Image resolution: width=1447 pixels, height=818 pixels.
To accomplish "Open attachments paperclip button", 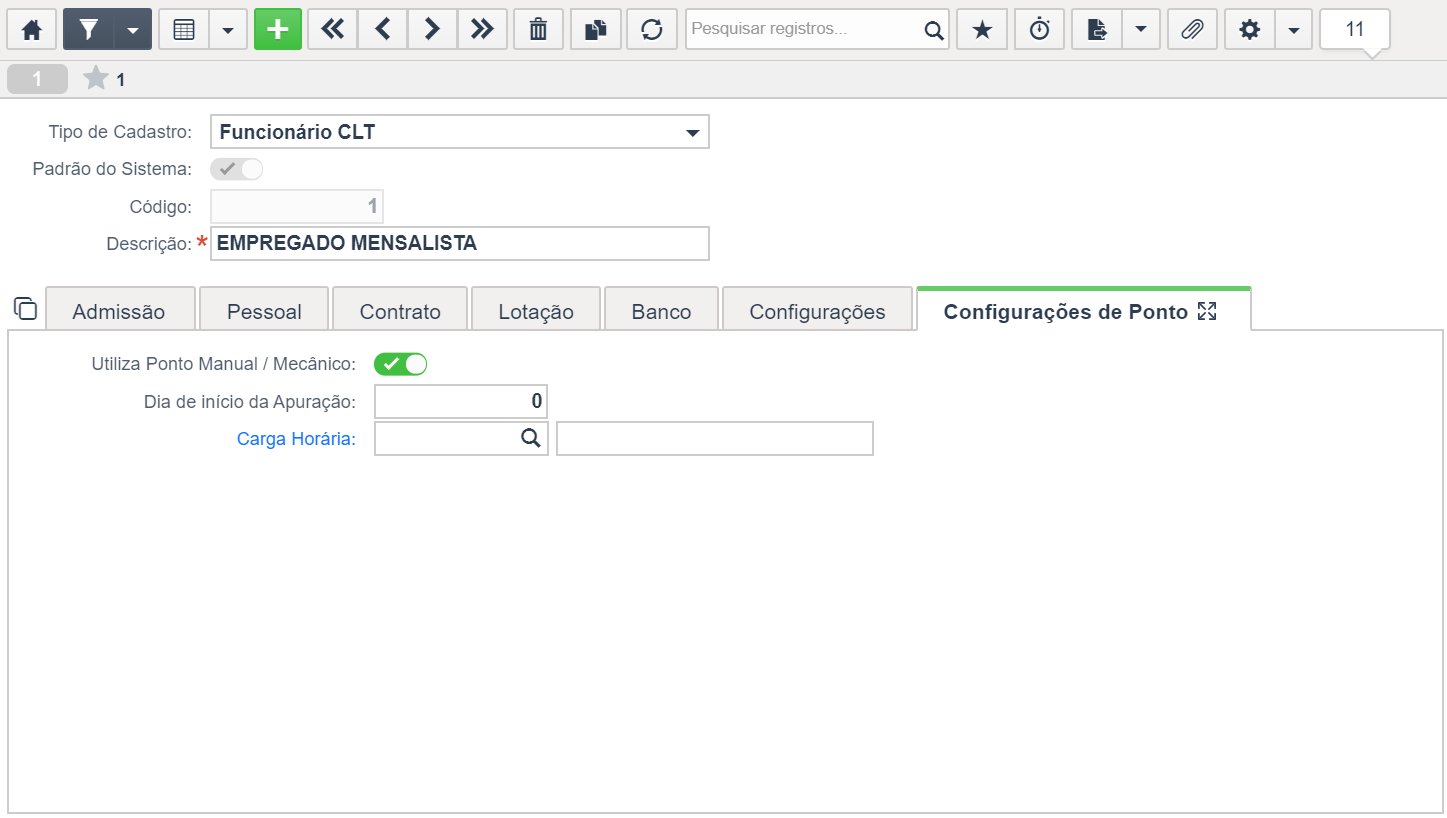I will click(1192, 30).
